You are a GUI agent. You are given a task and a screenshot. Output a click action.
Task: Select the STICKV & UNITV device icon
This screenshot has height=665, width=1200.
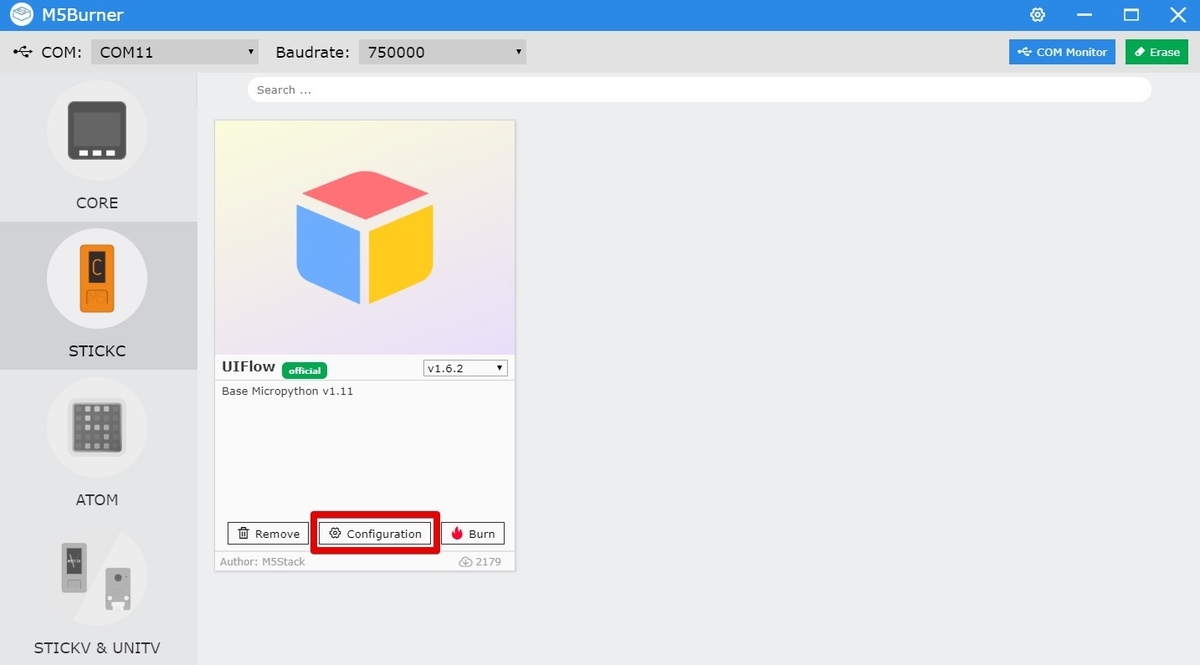[x=97, y=576]
